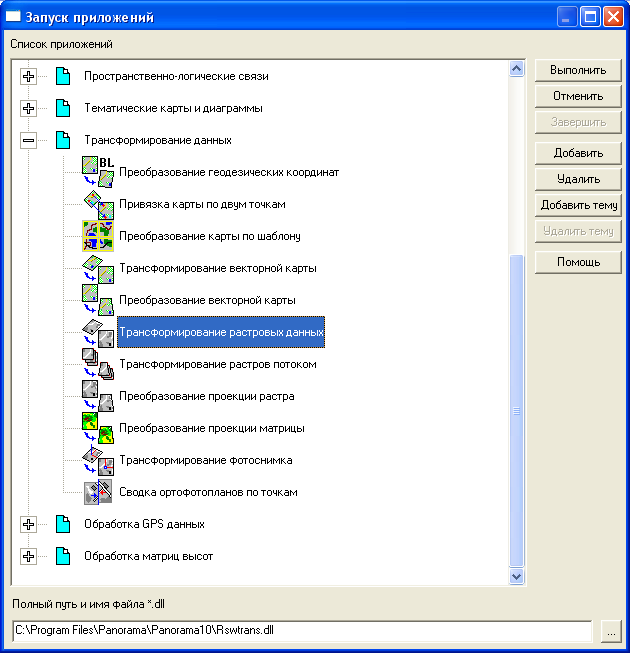Click the geodetic coordinates conversion BL icon
This screenshot has width=630, height=653.
tap(98, 172)
